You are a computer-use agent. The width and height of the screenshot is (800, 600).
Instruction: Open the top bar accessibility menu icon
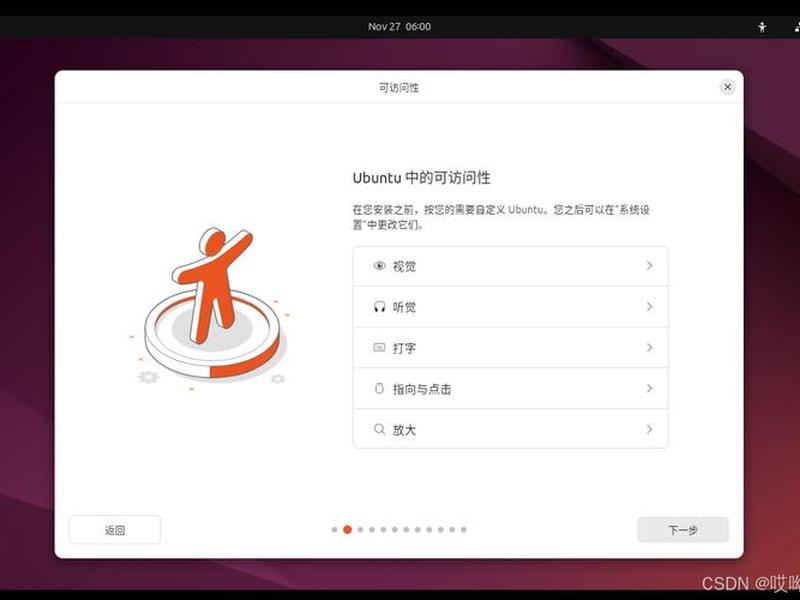pos(762,27)
